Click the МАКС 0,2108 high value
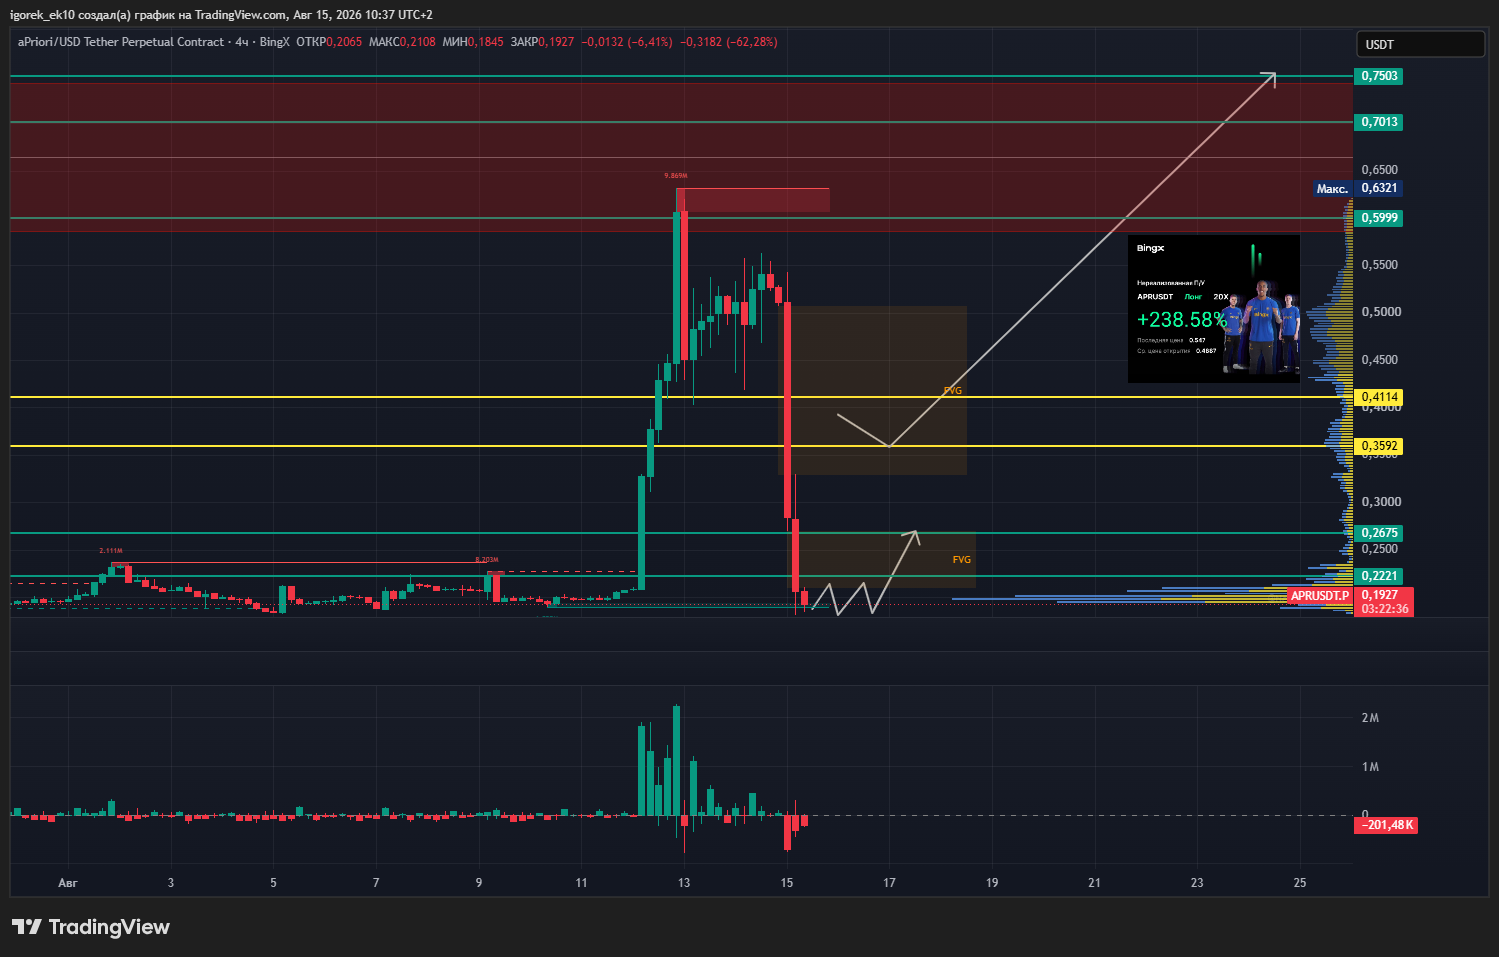 402,42
